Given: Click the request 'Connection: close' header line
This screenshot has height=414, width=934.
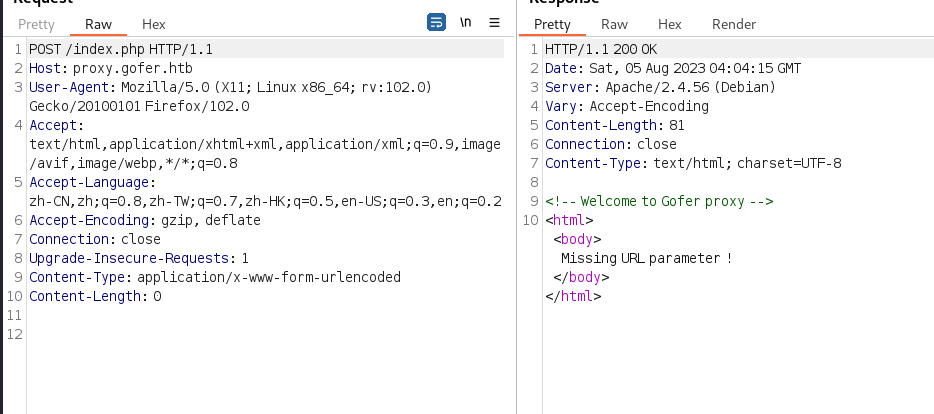Looking at the screenshot, I should click(95, 239).
